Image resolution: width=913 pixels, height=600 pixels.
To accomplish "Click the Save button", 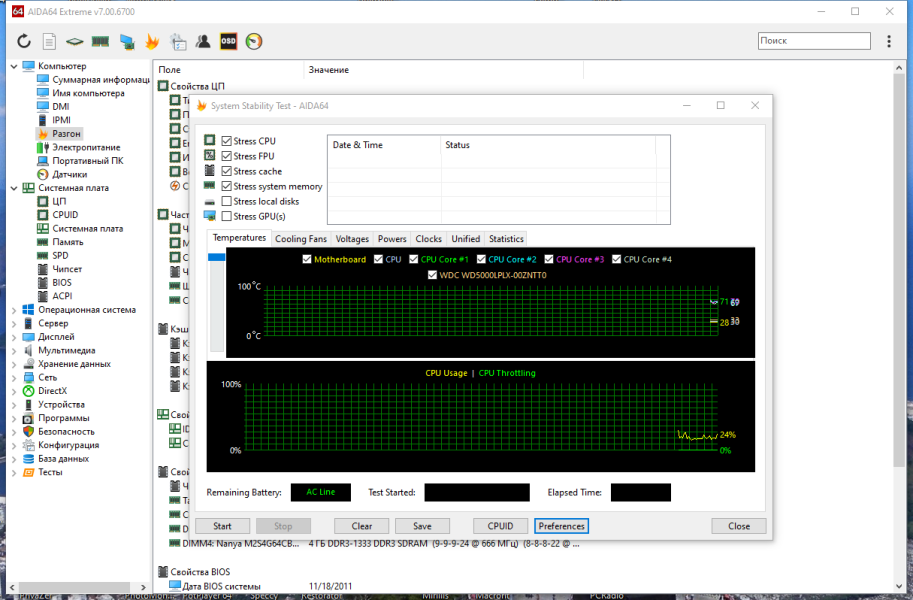I will pos(422,526).
